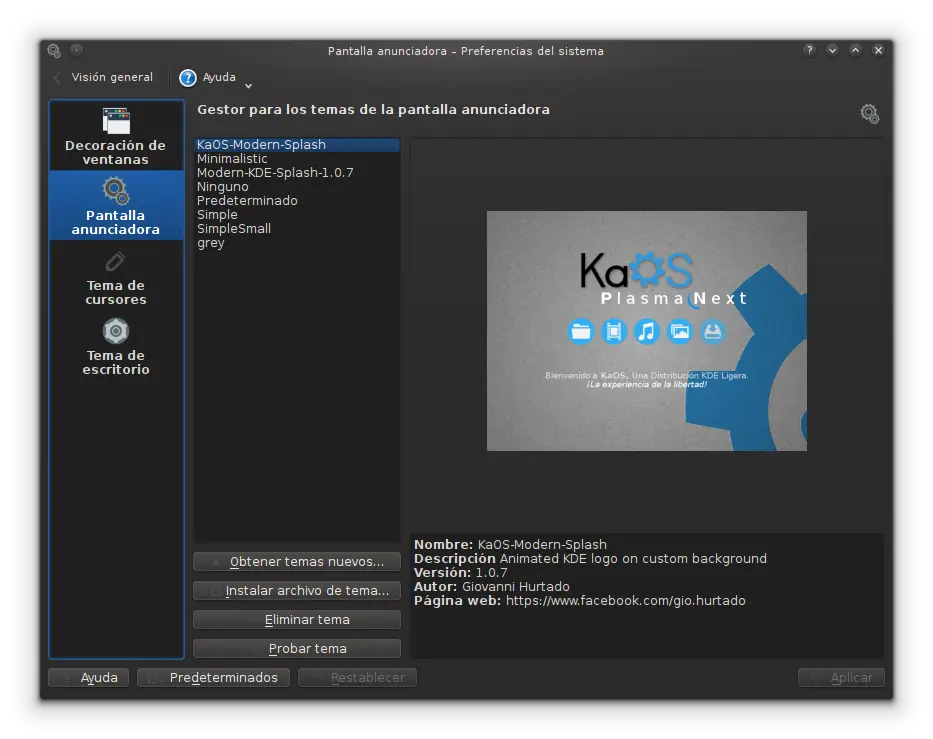Click Probar tema button
Screen dimensions: 933x739
click(297, 649)
